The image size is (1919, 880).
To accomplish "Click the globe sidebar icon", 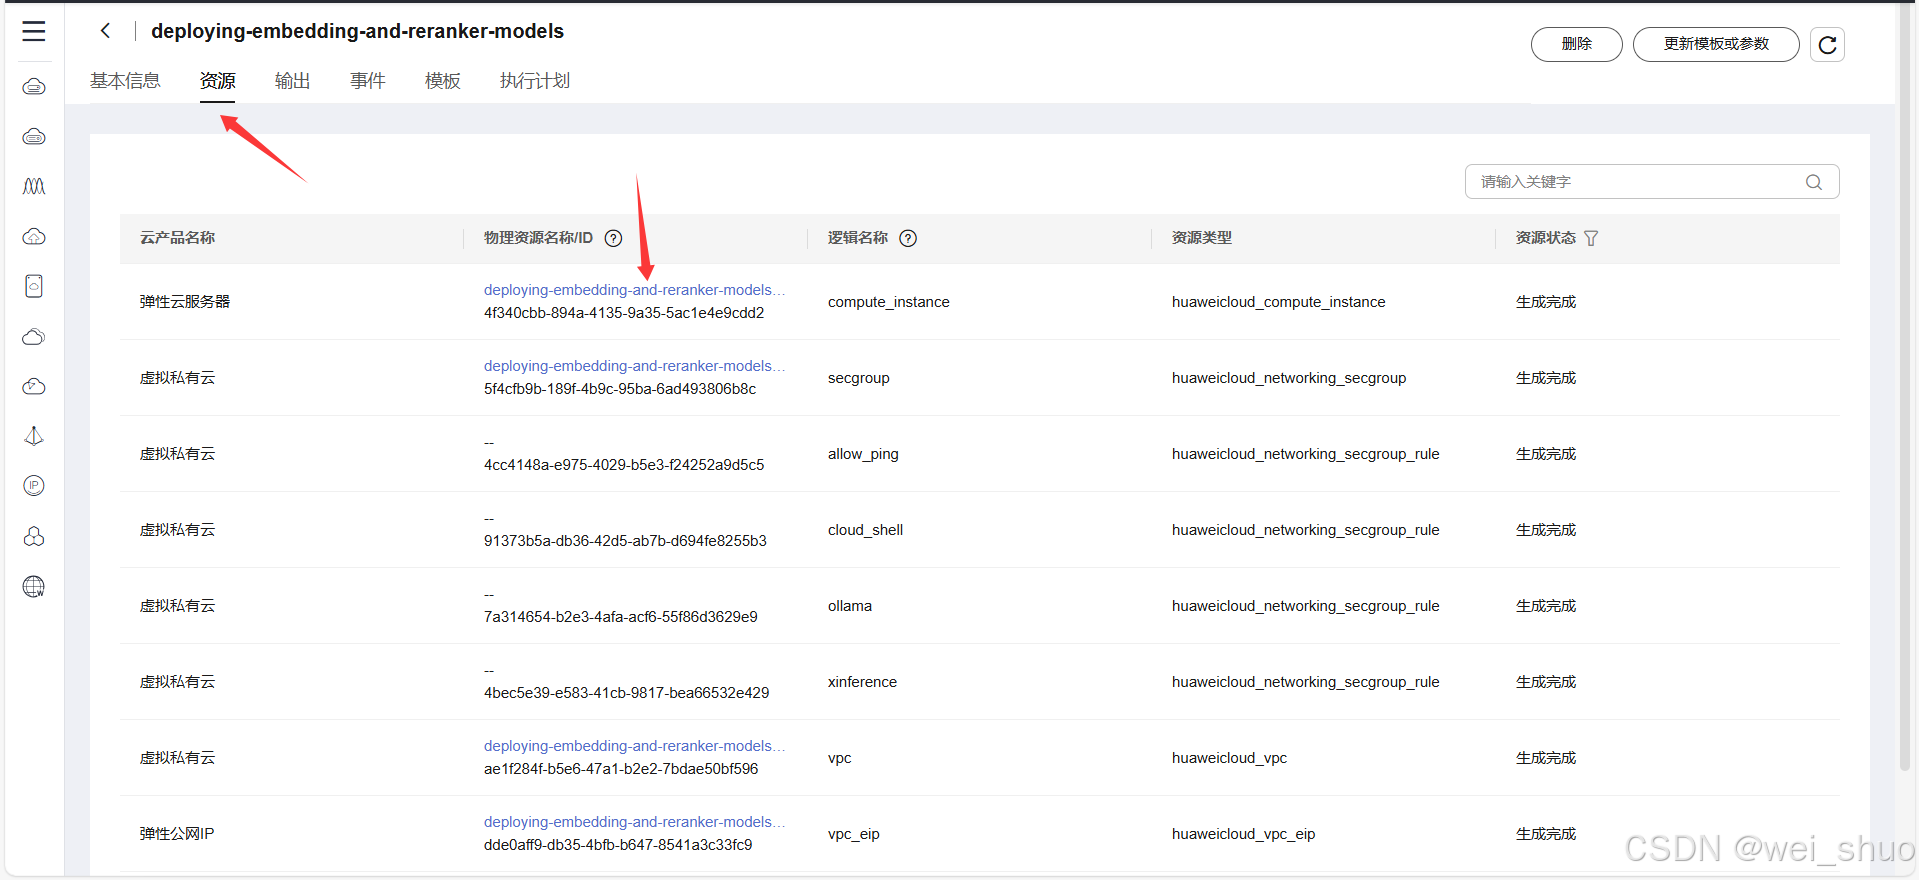I will 34,586.
